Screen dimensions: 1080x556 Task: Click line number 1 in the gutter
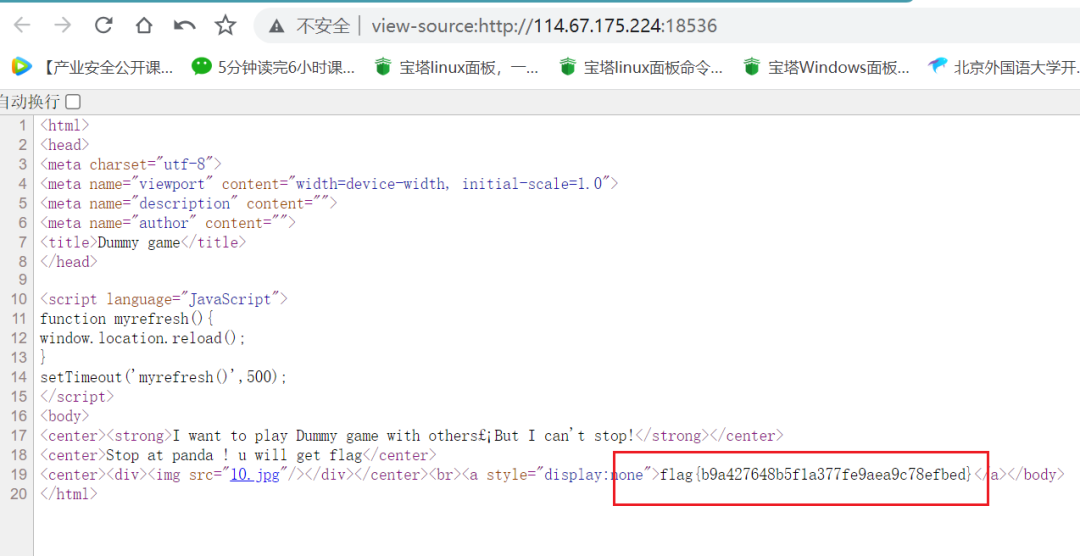pos(23,125)
